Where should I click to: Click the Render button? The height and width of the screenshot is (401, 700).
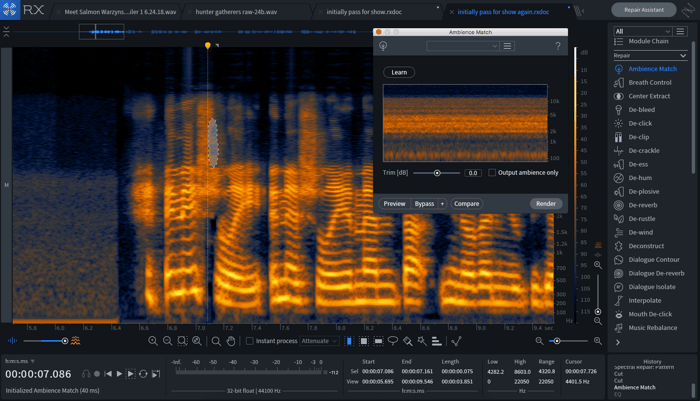point(546,204)
